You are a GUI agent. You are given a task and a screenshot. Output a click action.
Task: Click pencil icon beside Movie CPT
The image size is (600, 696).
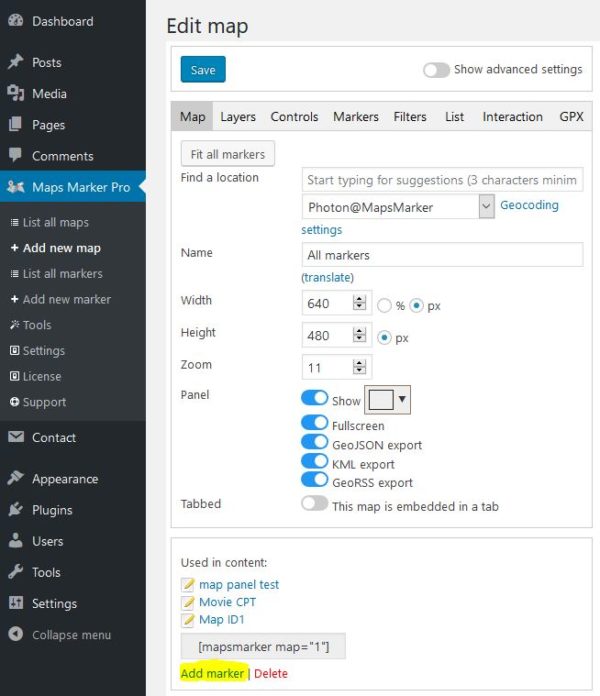pyautogui.click(x=188, y=602)
